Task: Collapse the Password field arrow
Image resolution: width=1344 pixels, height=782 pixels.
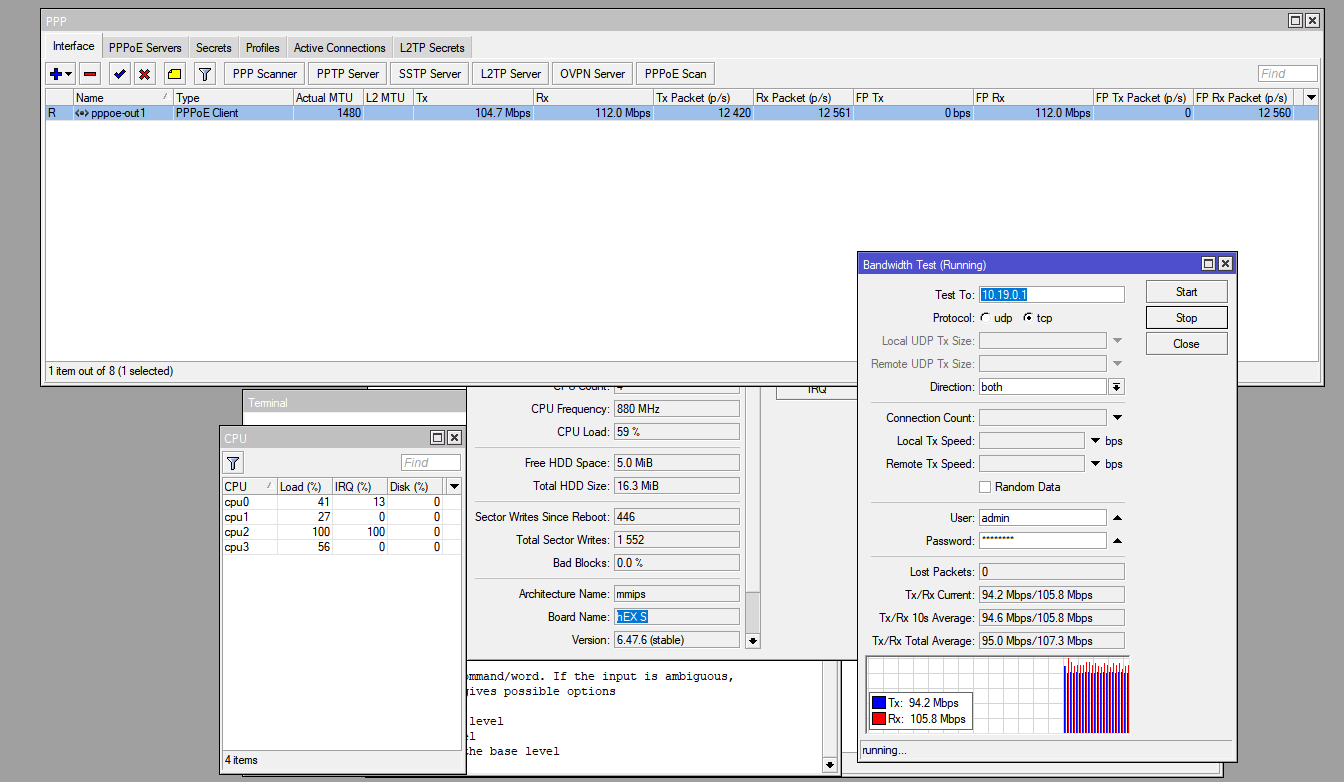Action: coord(1118,541)
